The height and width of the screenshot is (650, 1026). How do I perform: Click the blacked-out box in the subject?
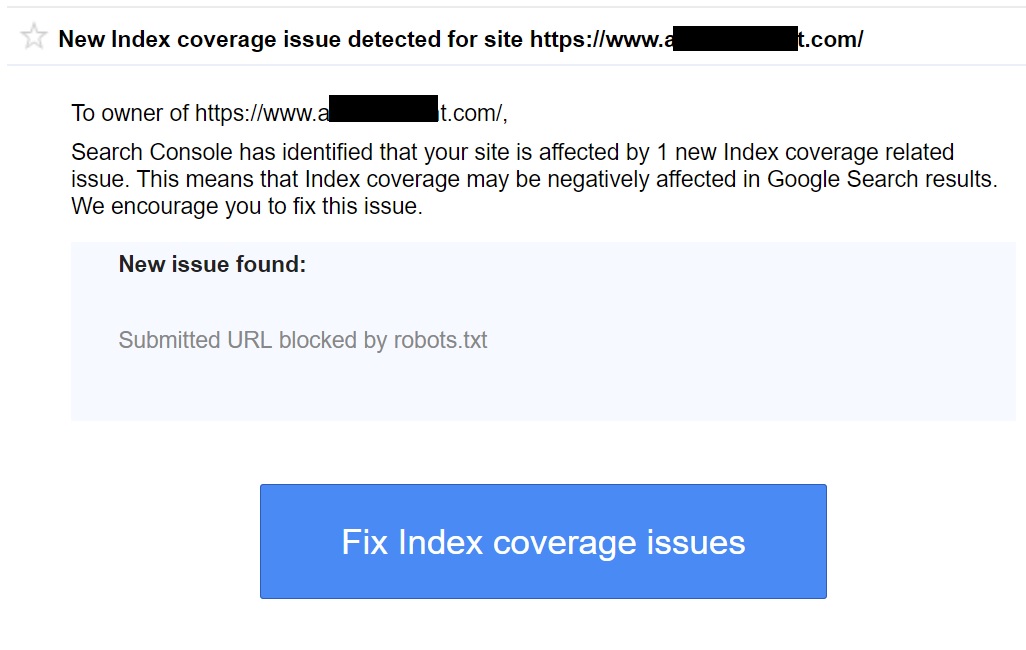pos(735,39)
